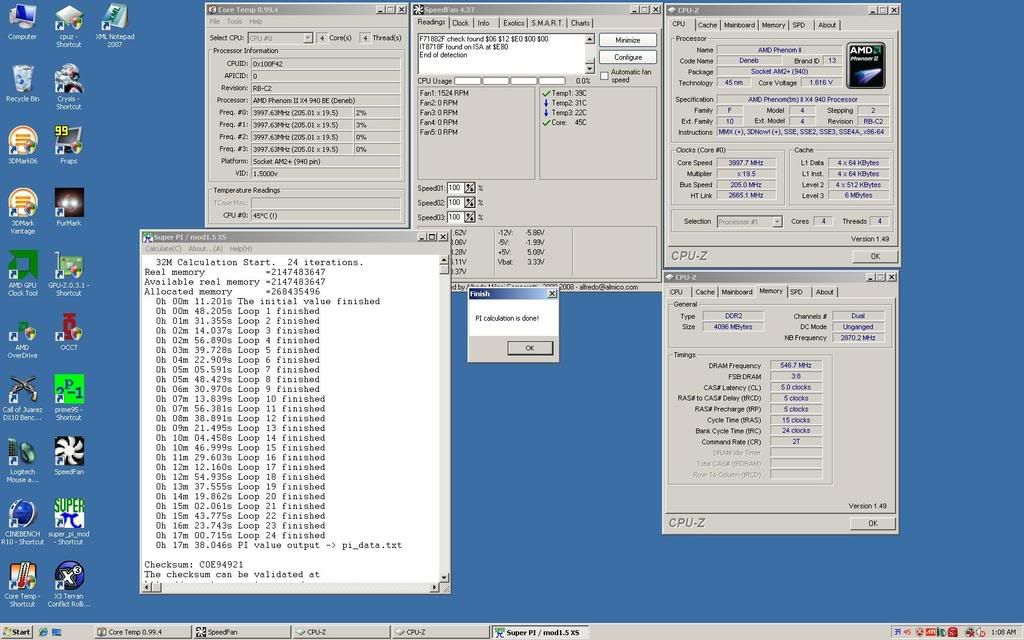Select the Call of Juarez DX10 Benchmark icon
Viewport: 1024px width, 640px height.
tap(22, 398)
